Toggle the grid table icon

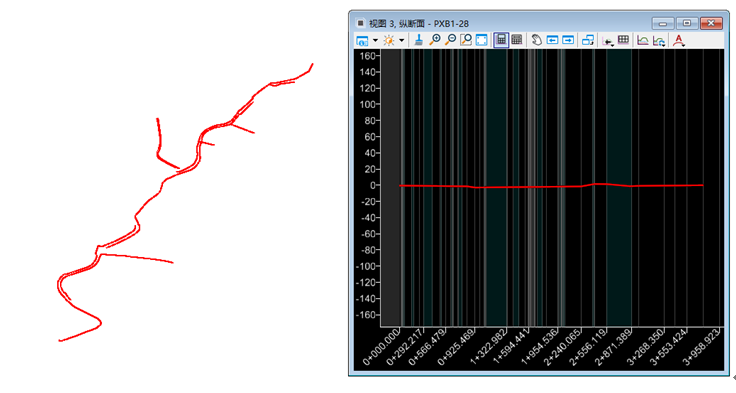click(x=623, y=40)
